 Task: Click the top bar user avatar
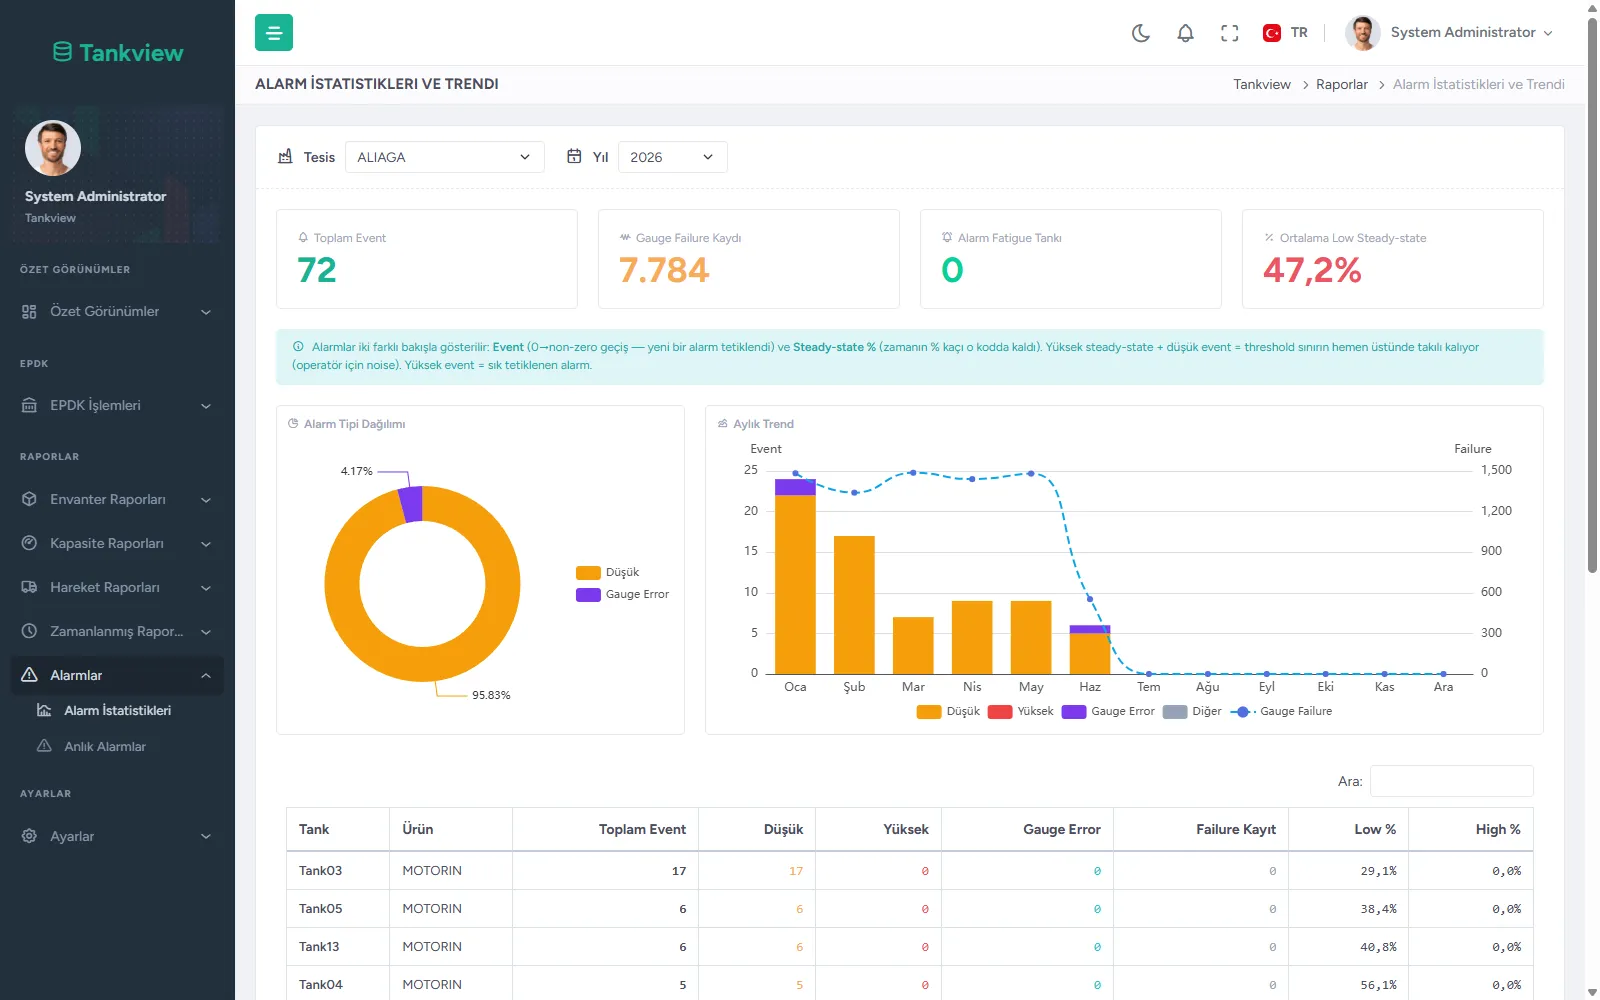click(x=1362, y=33)
